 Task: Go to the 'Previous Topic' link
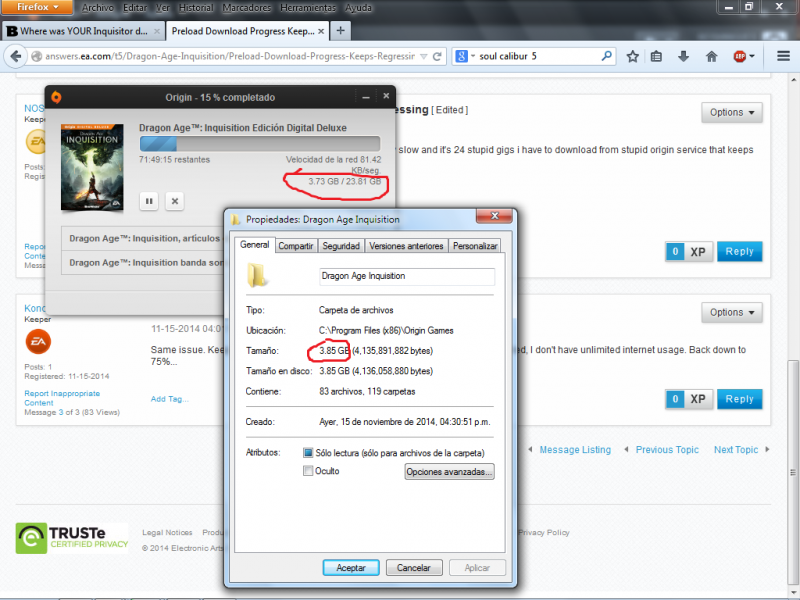pos(667,449)
